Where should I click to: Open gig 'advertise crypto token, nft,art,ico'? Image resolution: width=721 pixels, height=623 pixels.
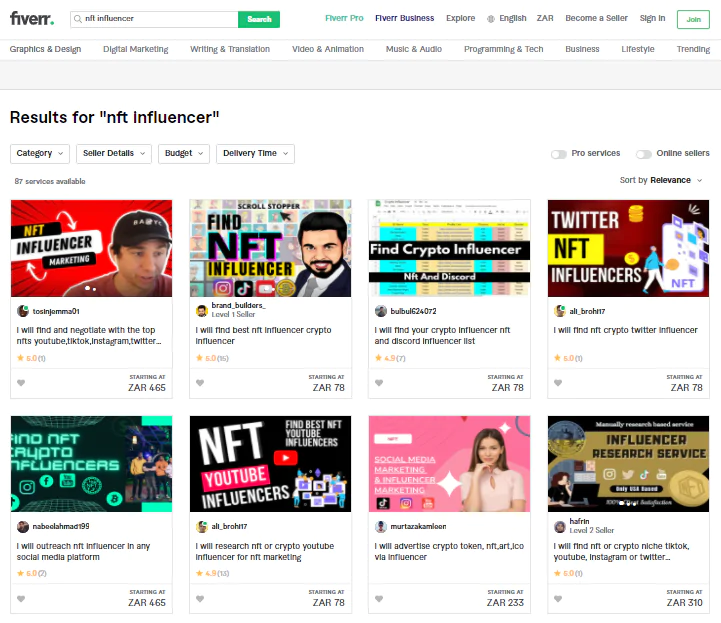click(449, 551)
